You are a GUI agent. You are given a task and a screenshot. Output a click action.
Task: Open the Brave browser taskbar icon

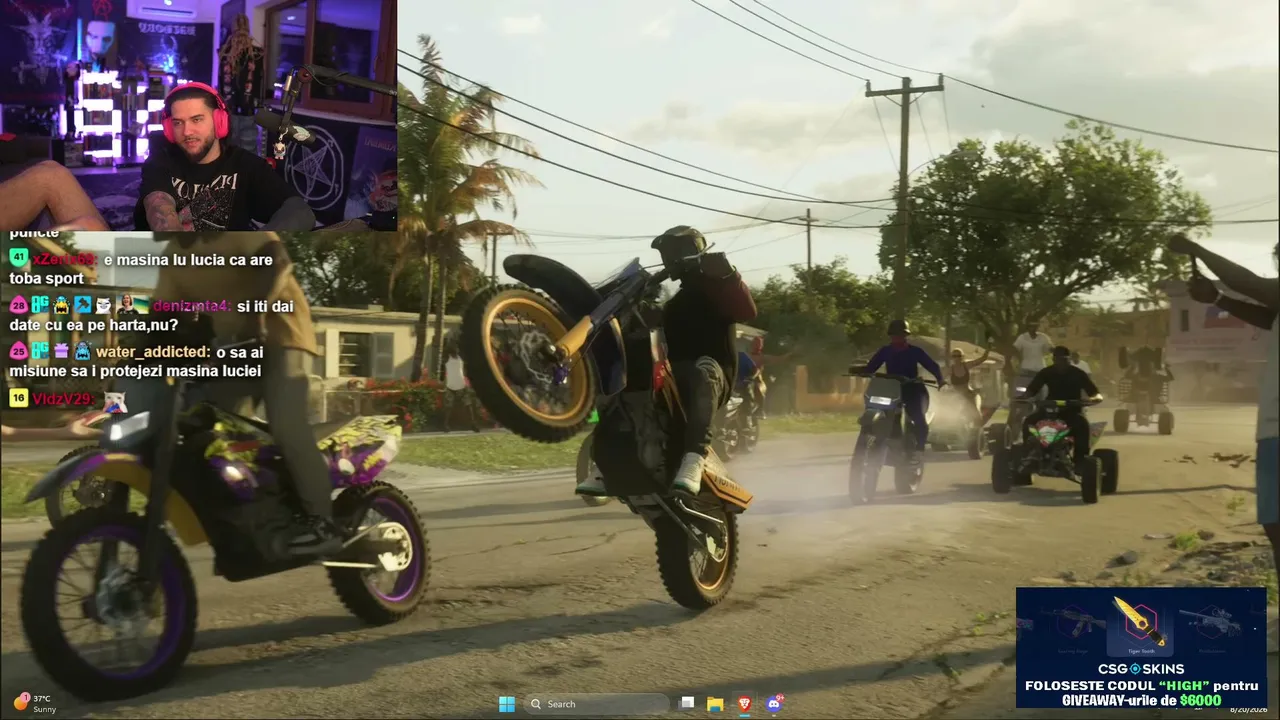(744, 704)
